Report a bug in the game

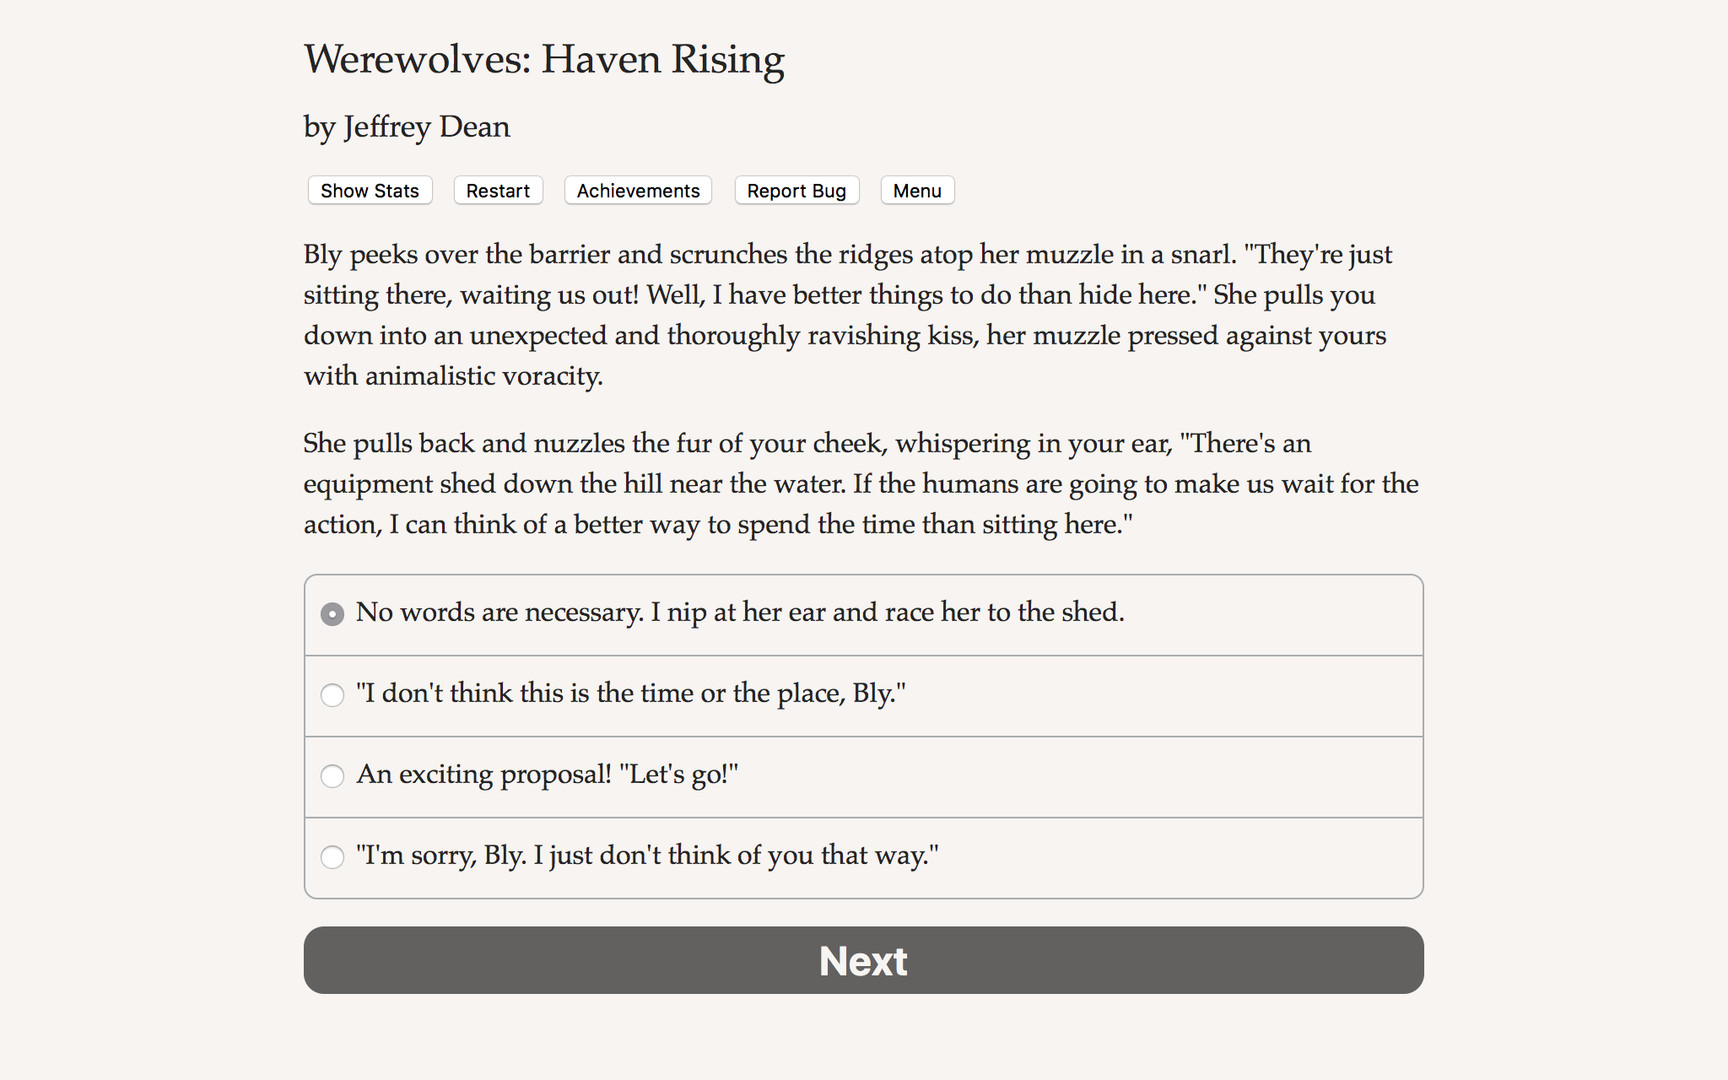[796, 190]
